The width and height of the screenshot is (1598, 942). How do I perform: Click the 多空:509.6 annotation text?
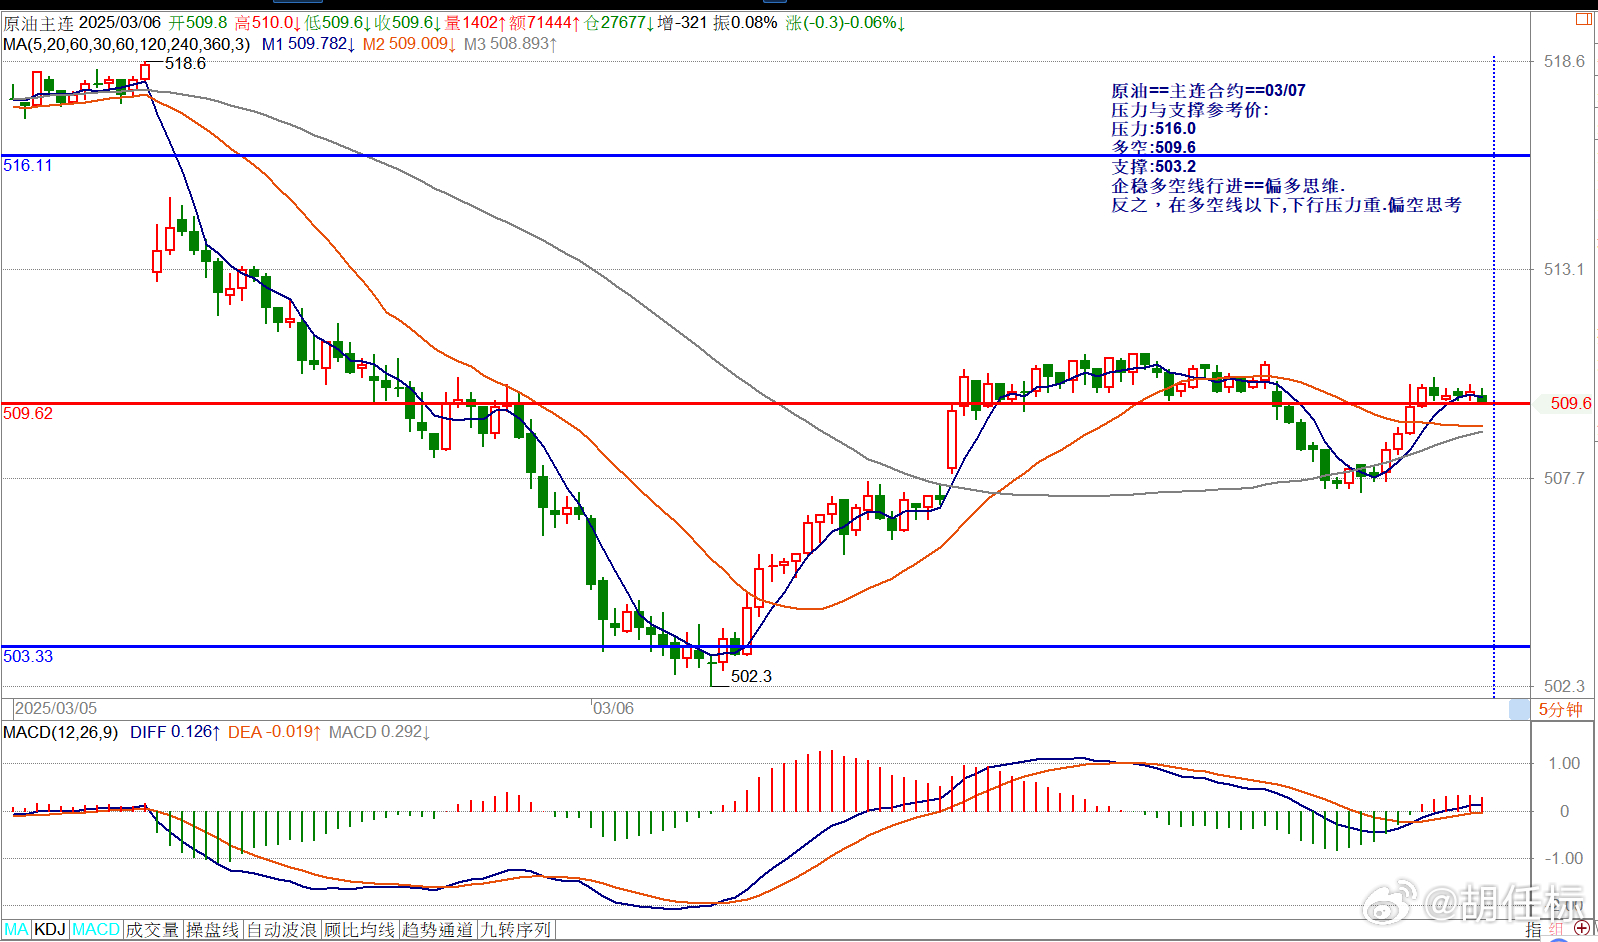point(1153,147)
